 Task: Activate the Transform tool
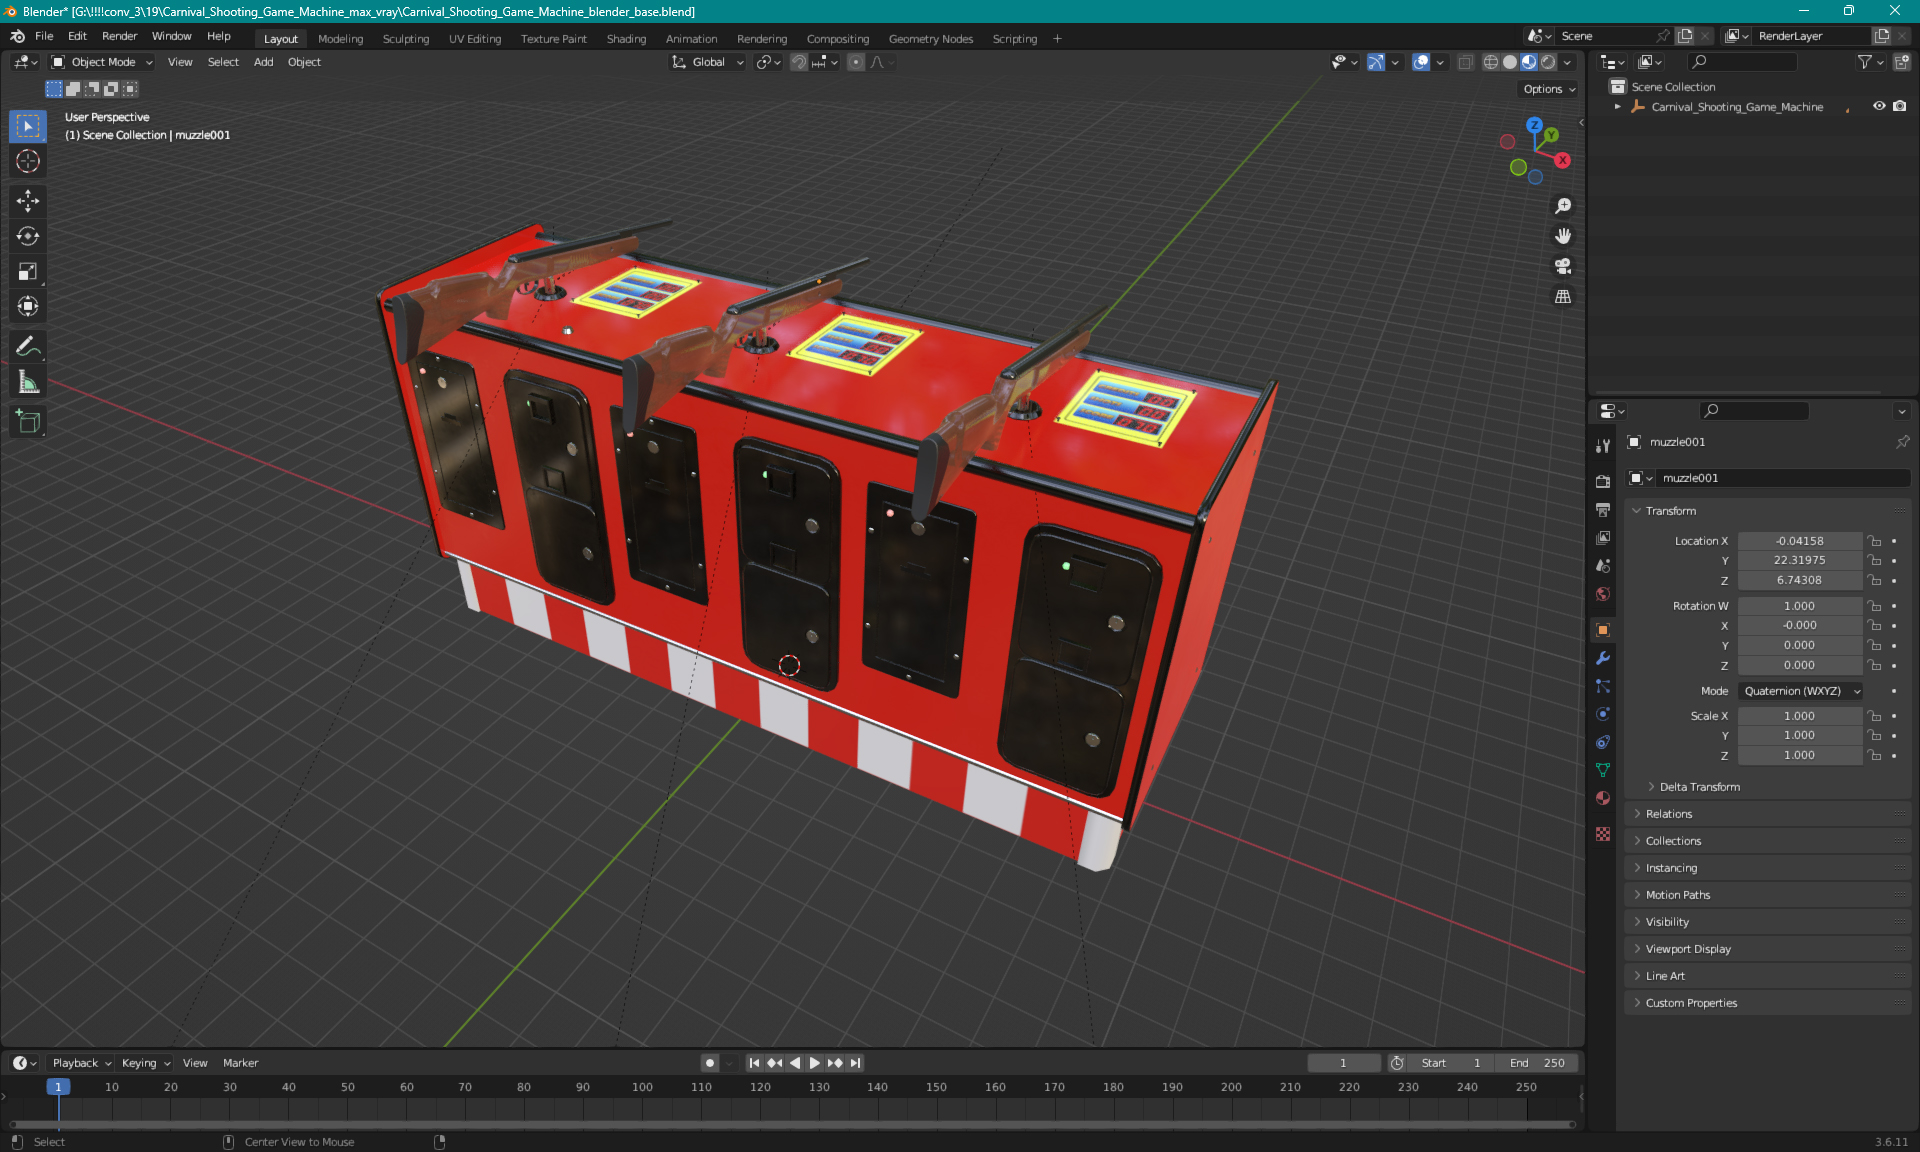point(28,306)
